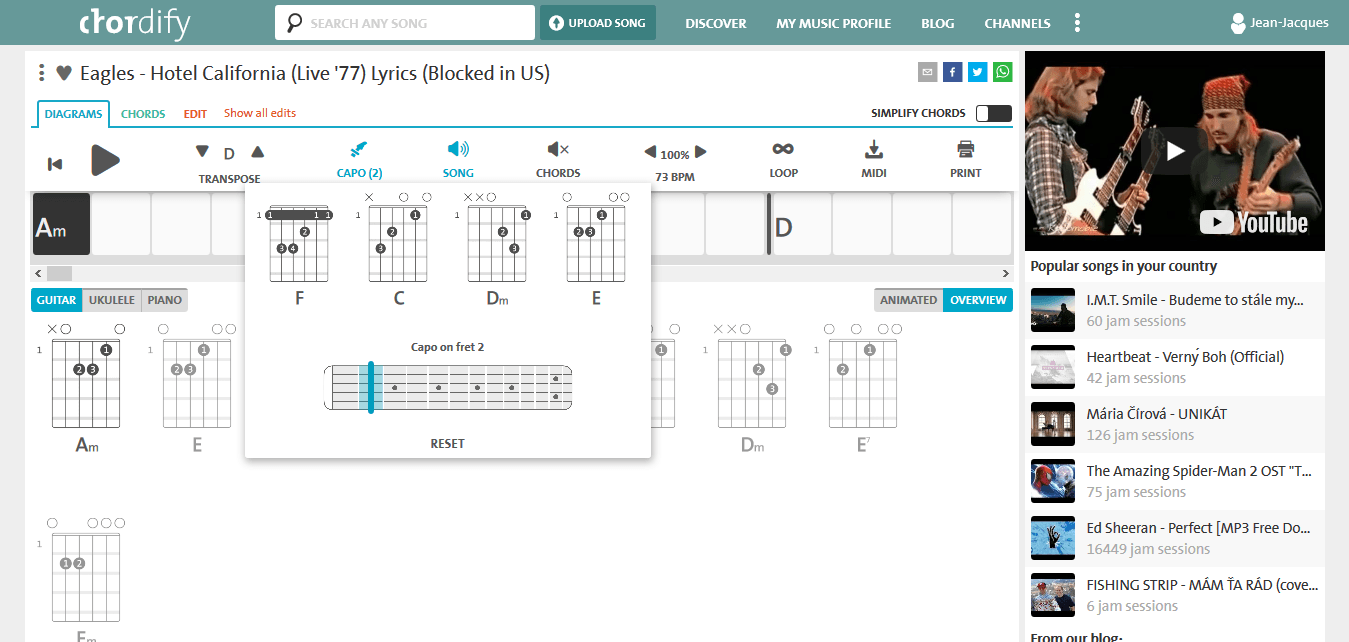Click the Dm chord diagram in capo popup
1349x642 pixels.
pos(497,249)
